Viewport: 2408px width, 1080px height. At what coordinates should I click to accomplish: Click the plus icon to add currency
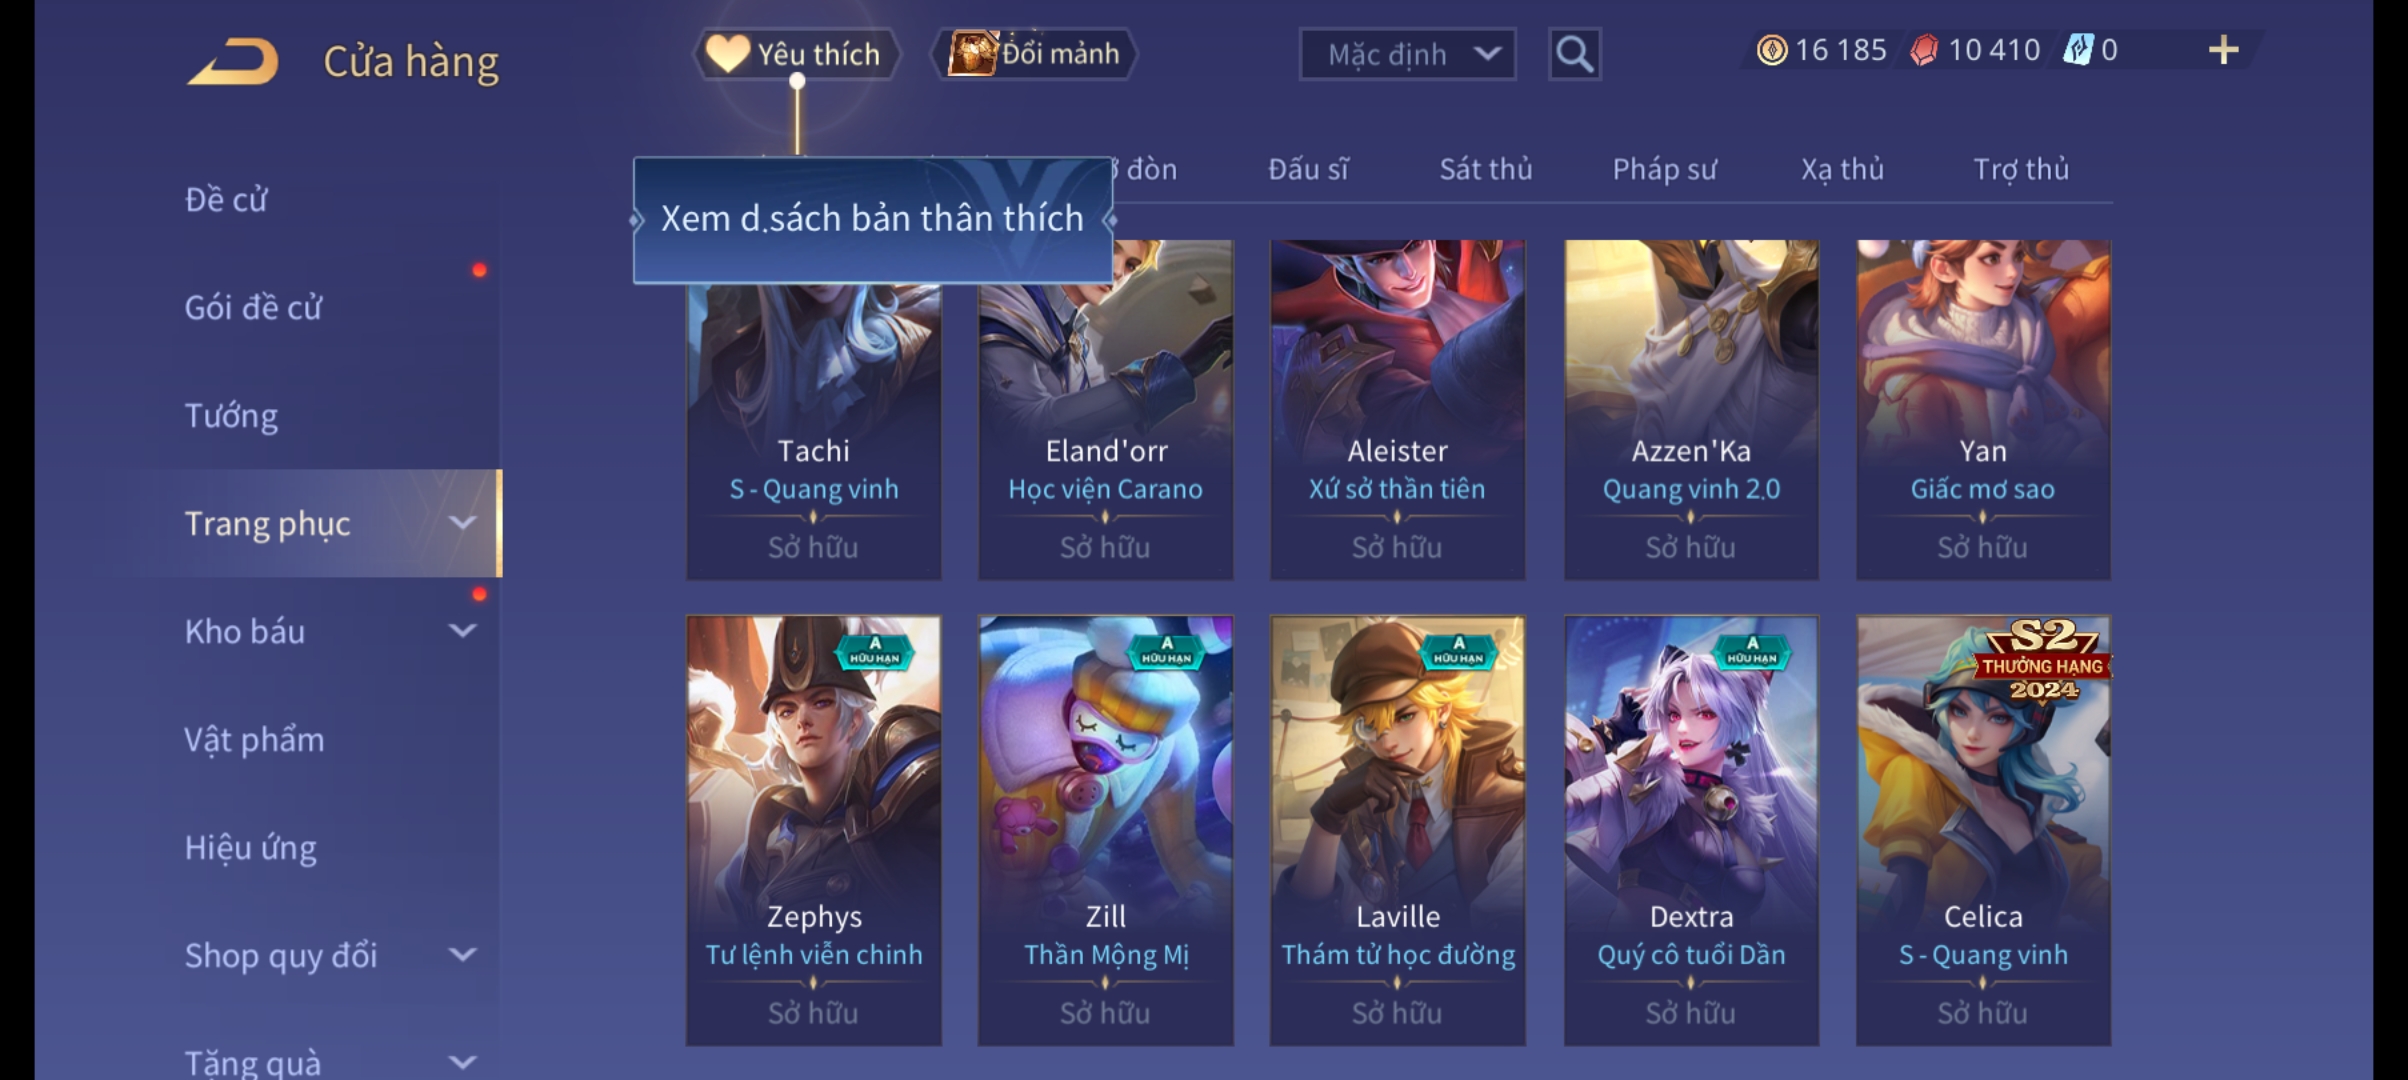2223,50
